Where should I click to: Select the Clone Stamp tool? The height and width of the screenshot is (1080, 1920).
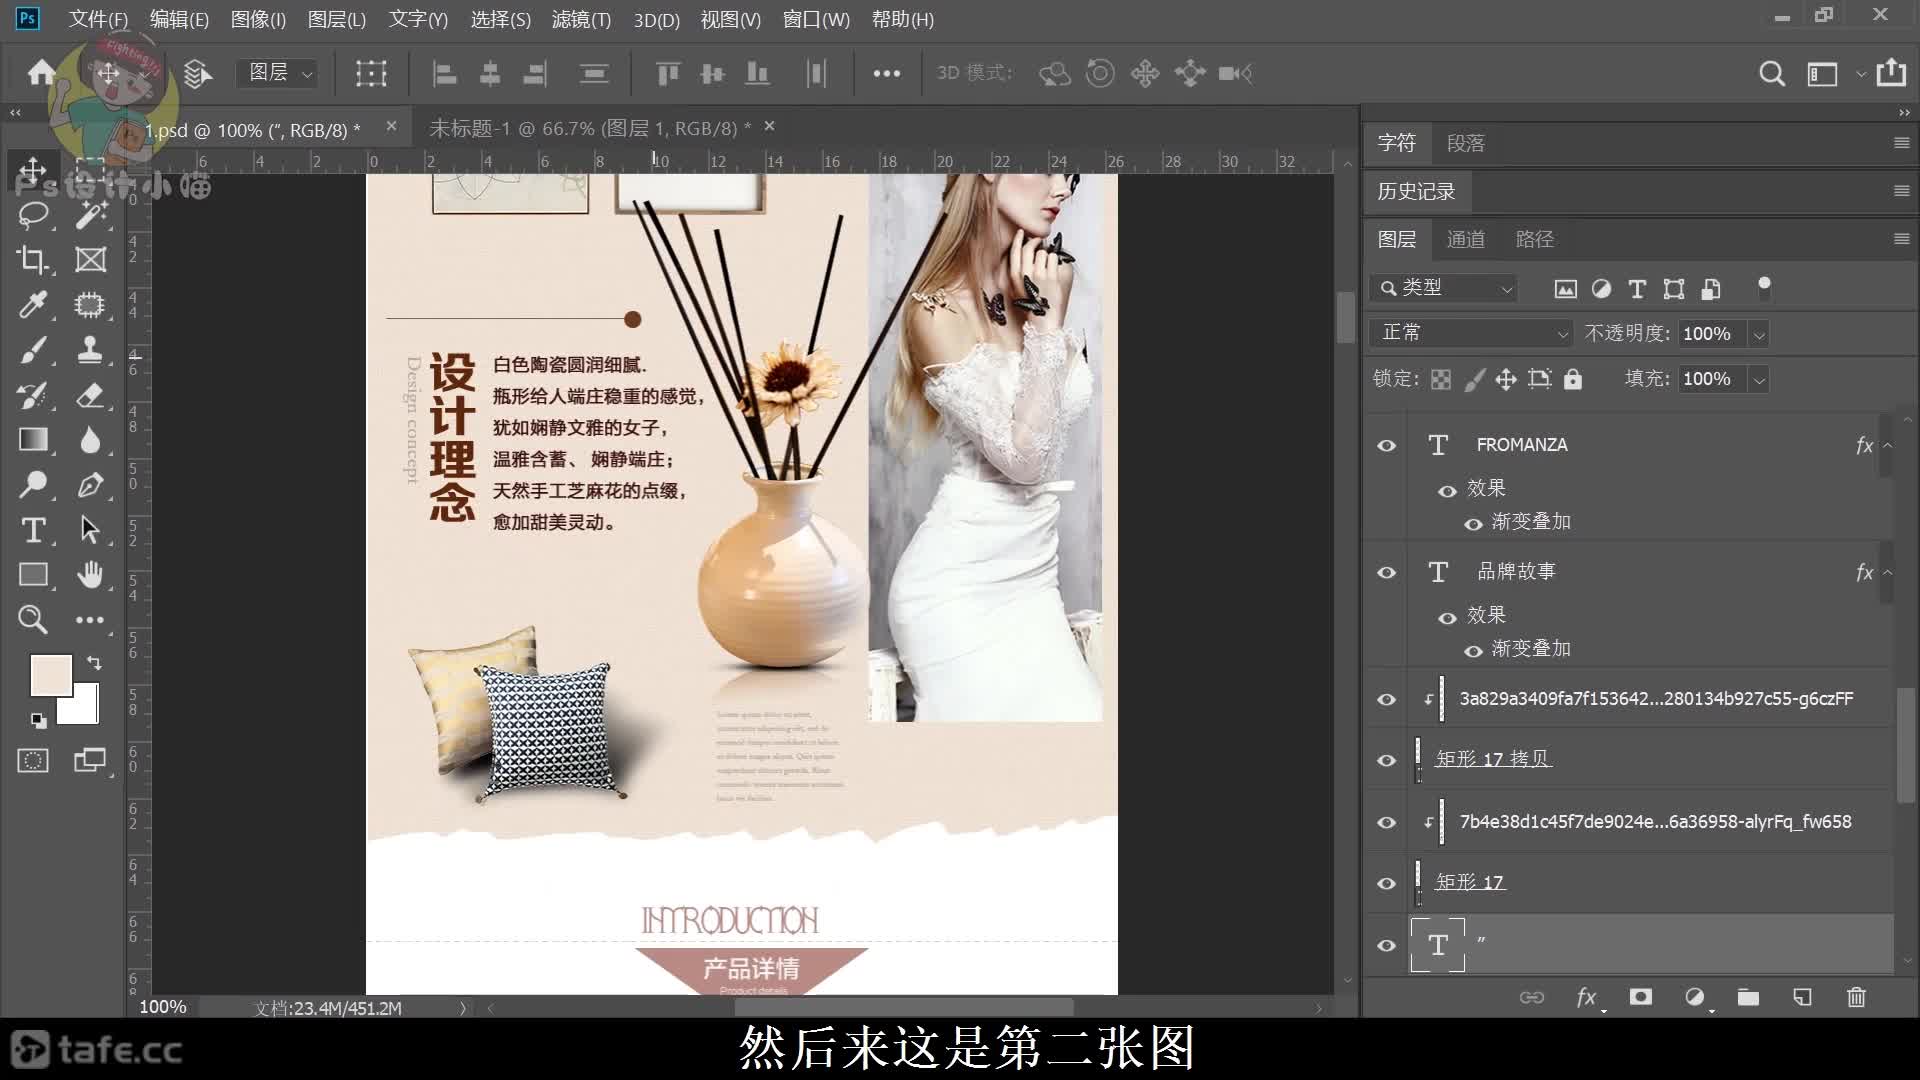tap(90, 350)
